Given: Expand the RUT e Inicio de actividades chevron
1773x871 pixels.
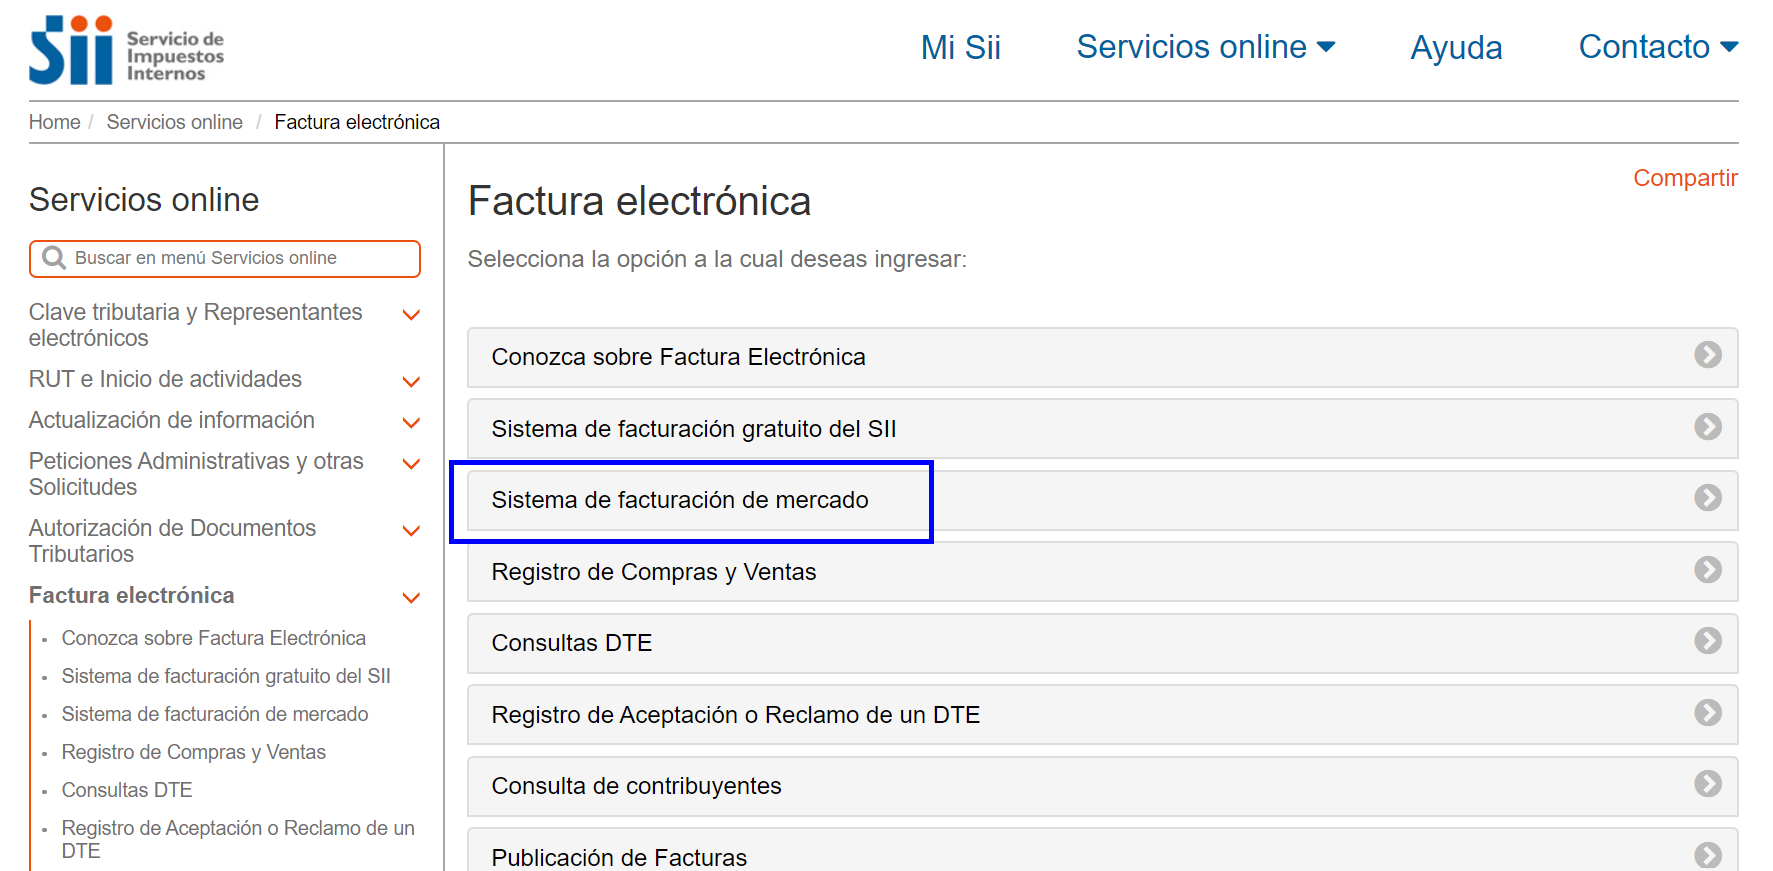Looking at the screenshot, I should tap(411, 382).
